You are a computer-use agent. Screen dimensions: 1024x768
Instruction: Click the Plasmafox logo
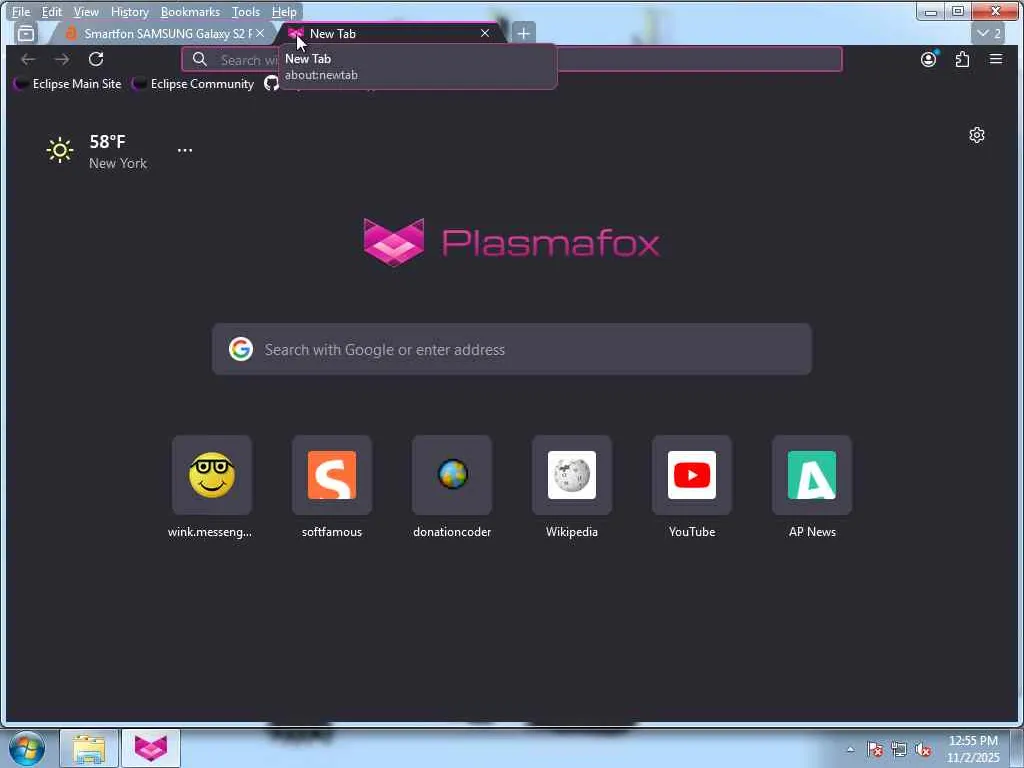(511, 242)
